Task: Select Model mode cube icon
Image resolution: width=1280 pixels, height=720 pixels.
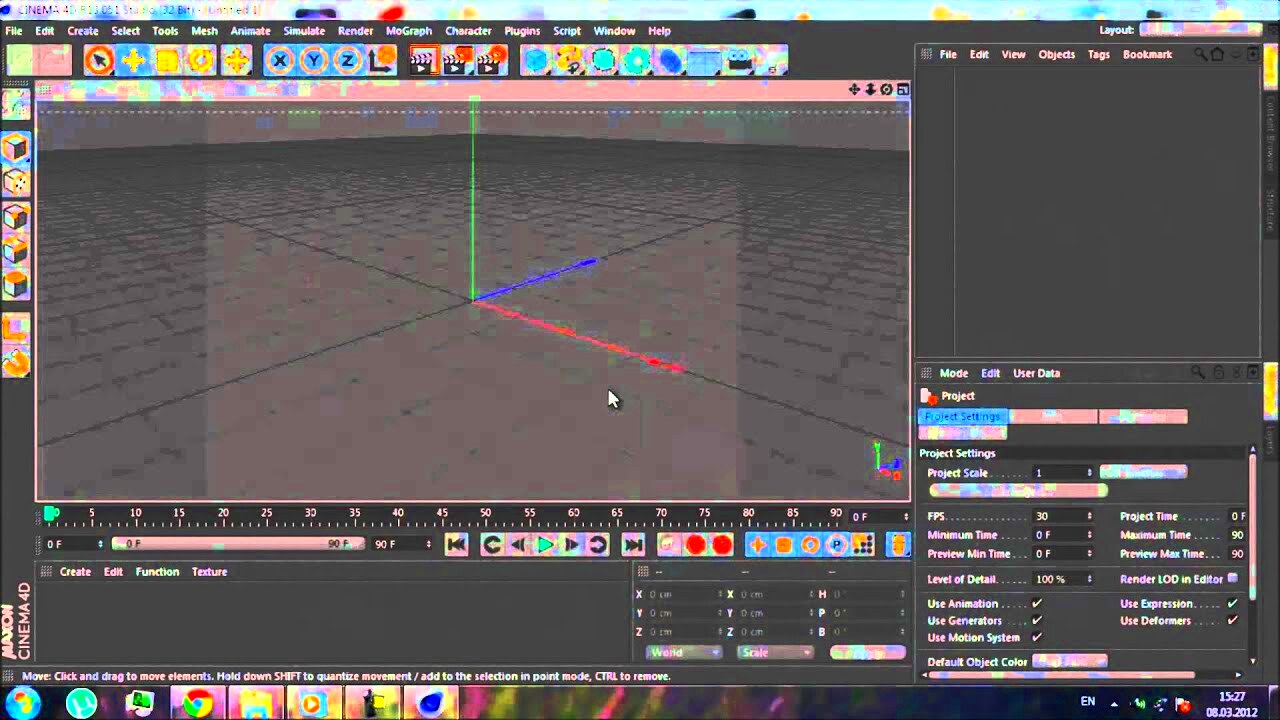Action: pyautogui.click(x=16, y=148)
